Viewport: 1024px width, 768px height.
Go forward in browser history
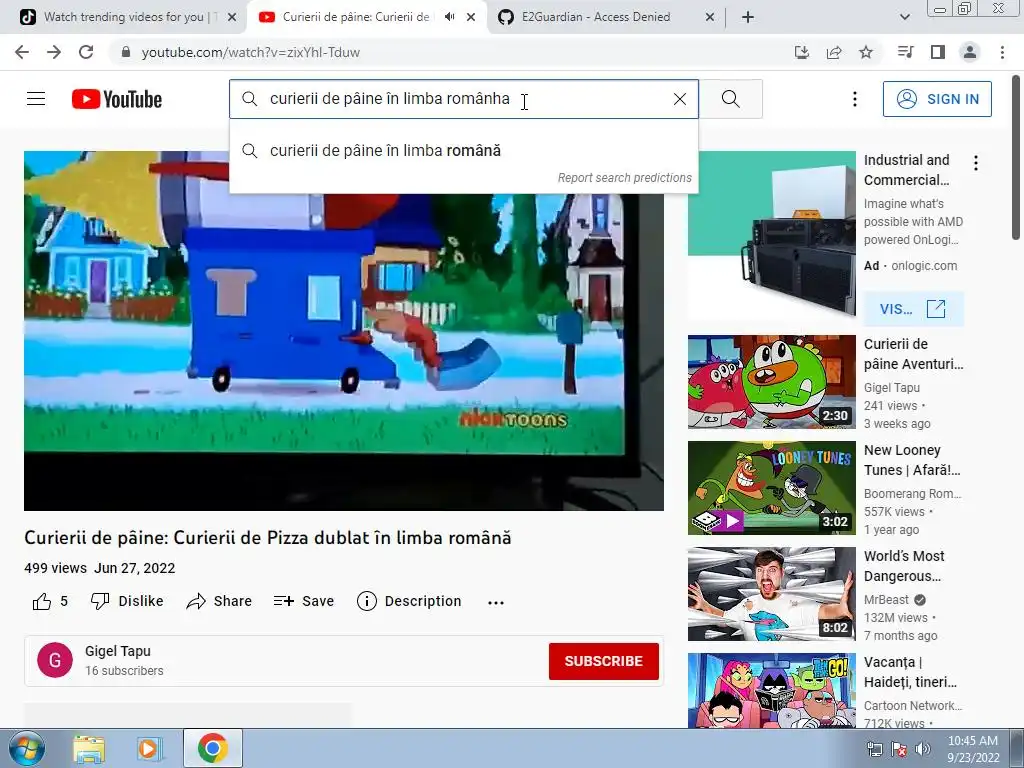[x=54, y=52]
